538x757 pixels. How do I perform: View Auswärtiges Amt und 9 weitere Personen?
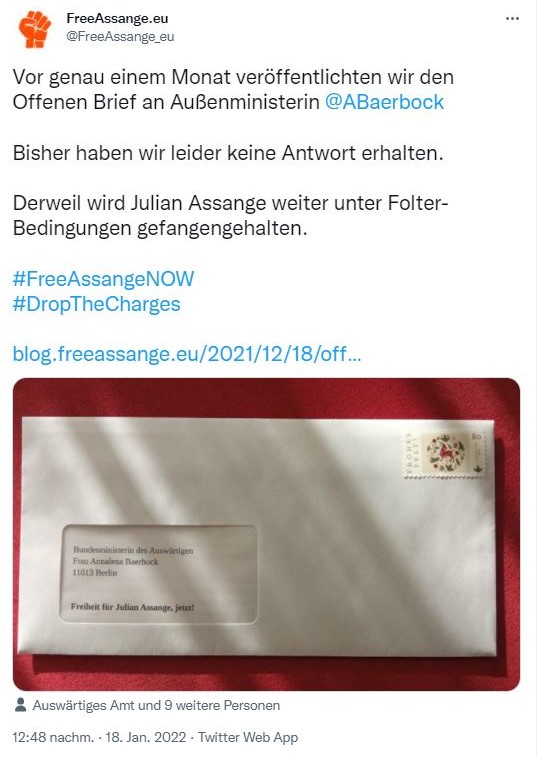(x=156, y=705)
